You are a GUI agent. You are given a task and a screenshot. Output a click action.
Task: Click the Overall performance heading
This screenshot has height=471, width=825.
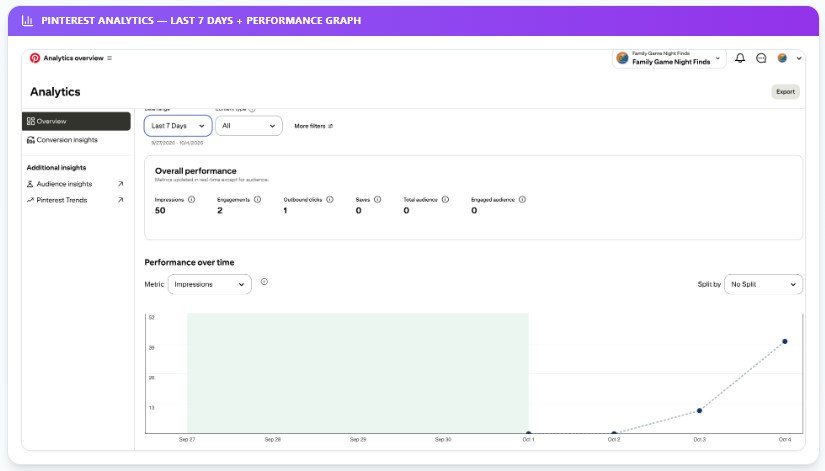point(195,171)
